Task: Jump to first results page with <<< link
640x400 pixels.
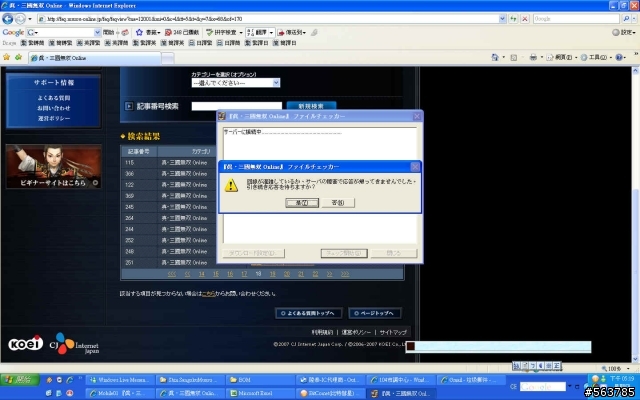Action: click(x=172, y=274)
